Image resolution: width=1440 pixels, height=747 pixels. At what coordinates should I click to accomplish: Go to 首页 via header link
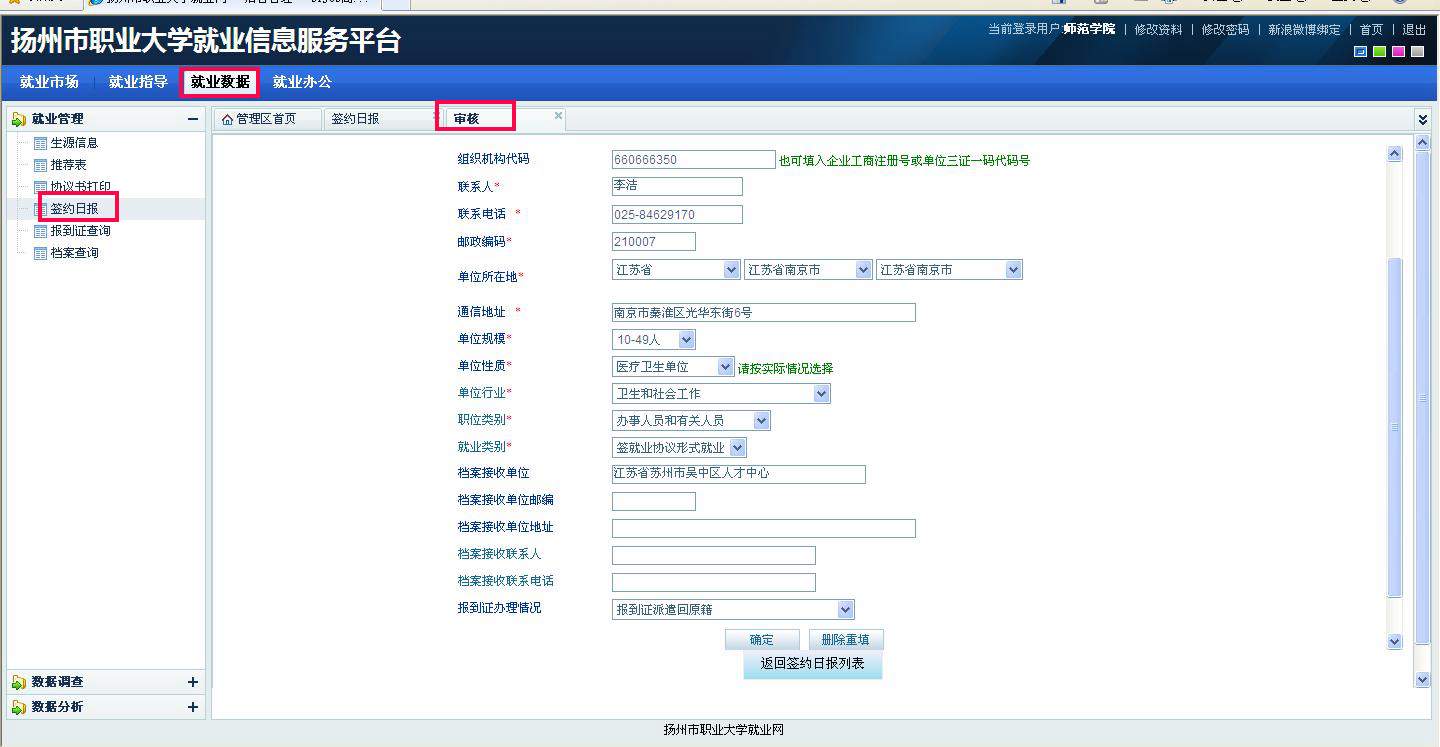(x=1371, y=29)
